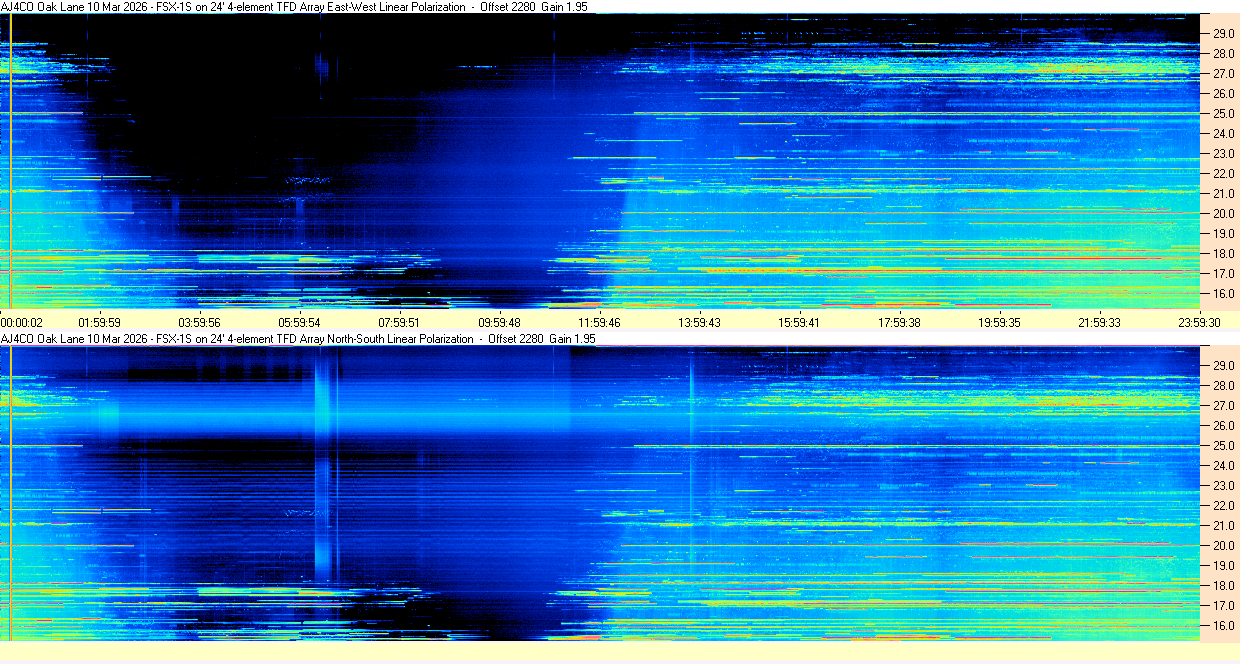1240x664 pixels.
Task: Click 23.0 frequency label on East-West chart
Action: click(x=1224, y=154)
